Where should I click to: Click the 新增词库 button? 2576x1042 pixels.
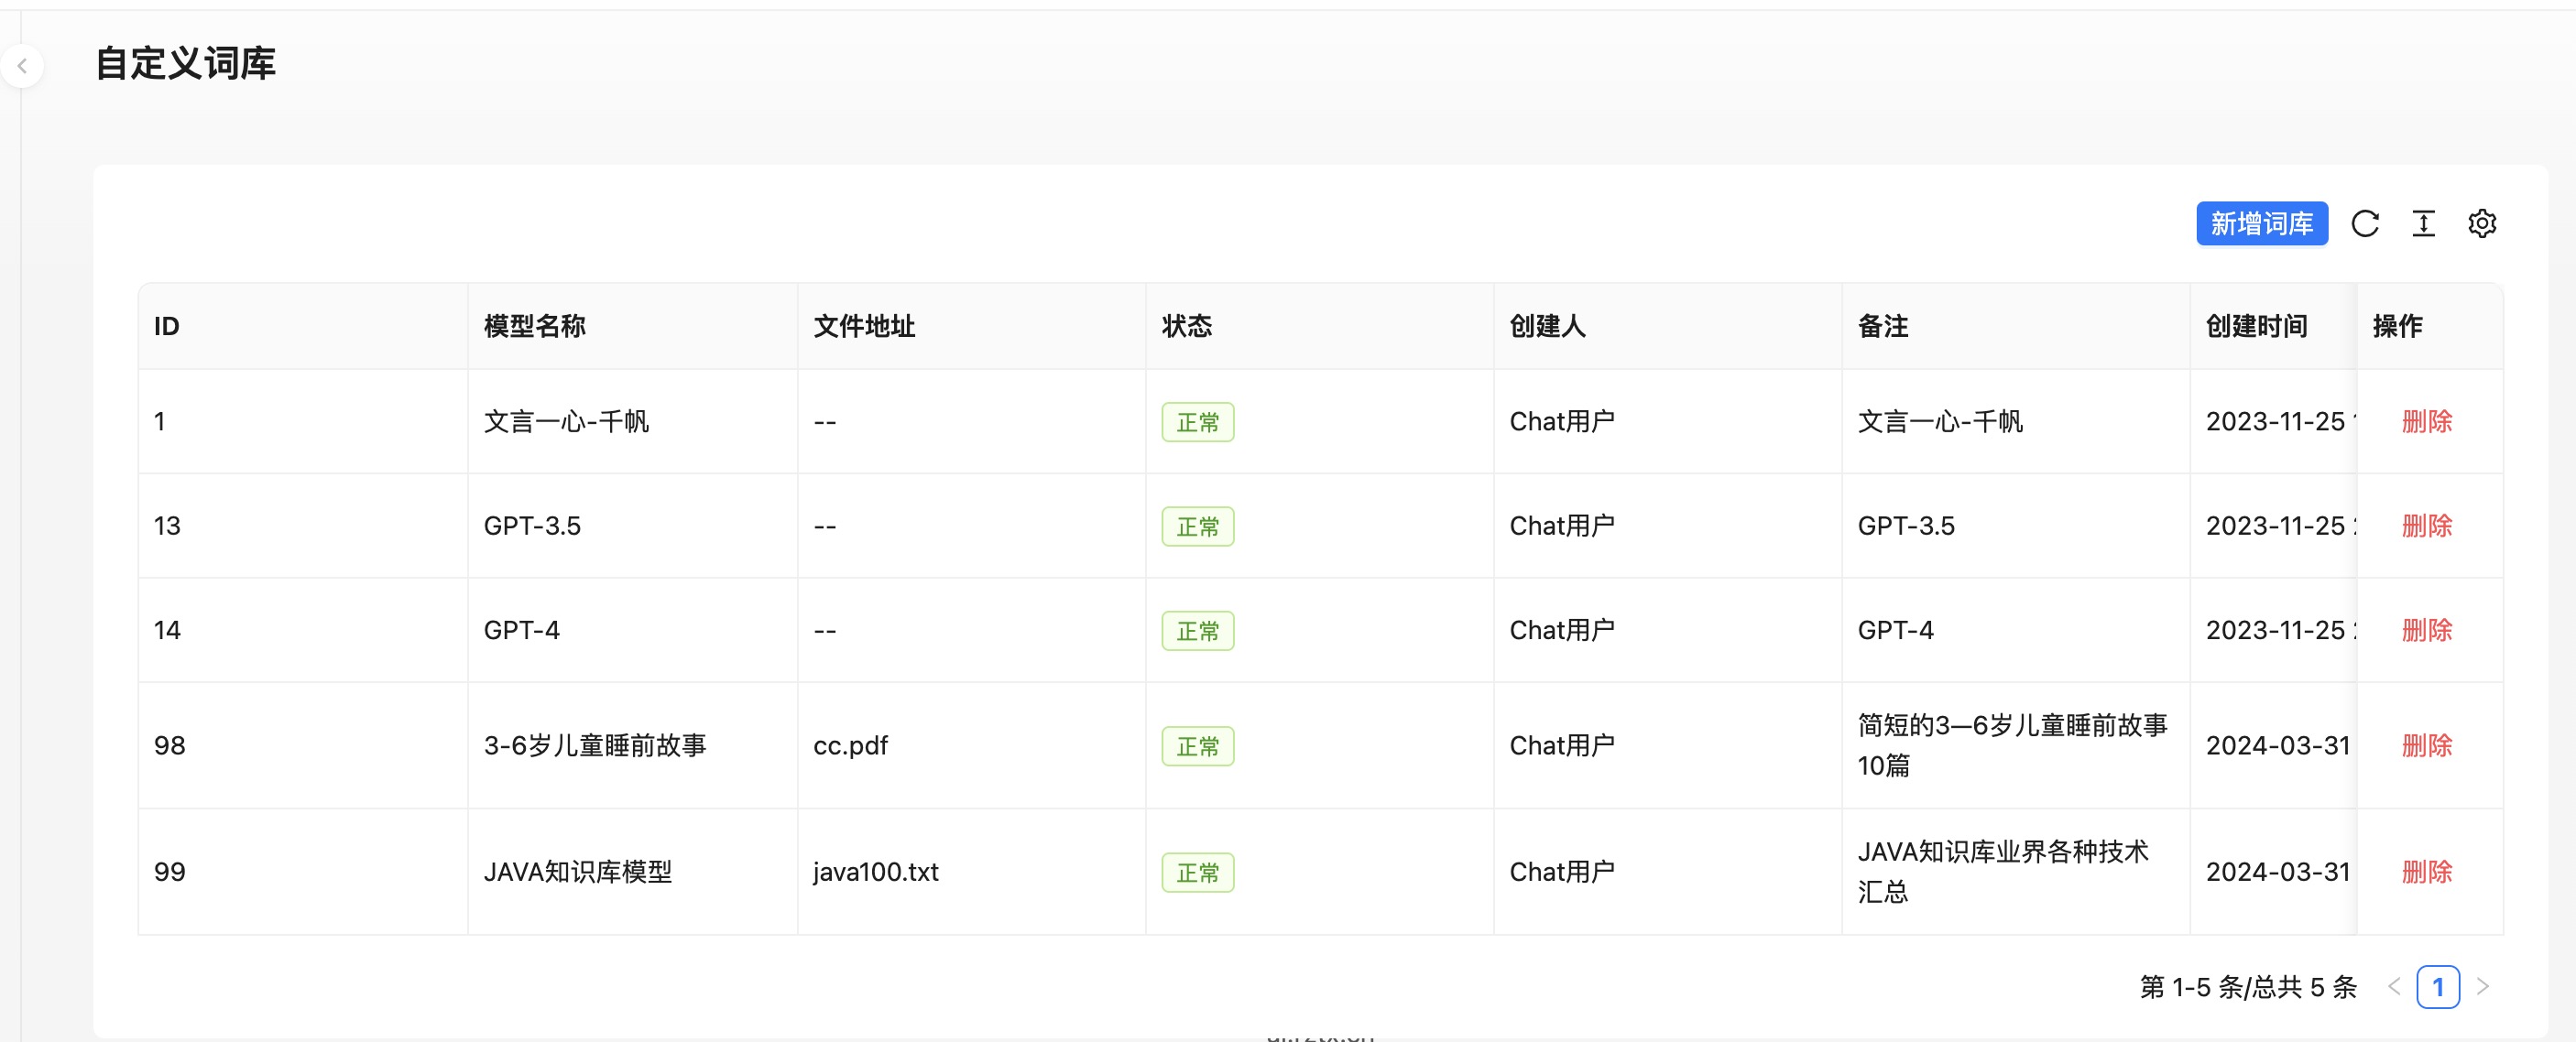click(x=2261, y=223)
